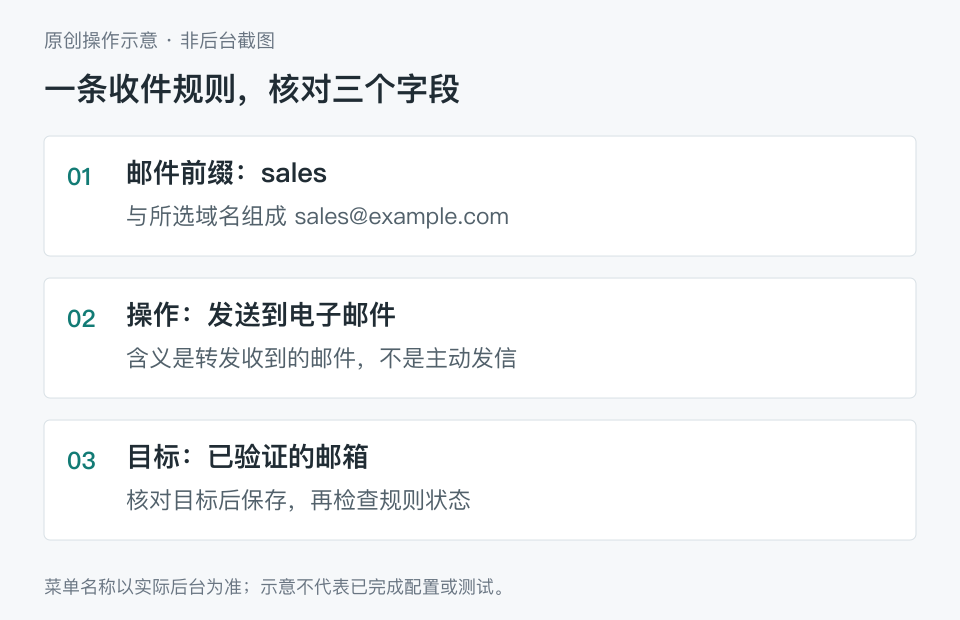Select the 邮件前缀：sales heading
Screen dimensions: 960x620
[227, 173]
